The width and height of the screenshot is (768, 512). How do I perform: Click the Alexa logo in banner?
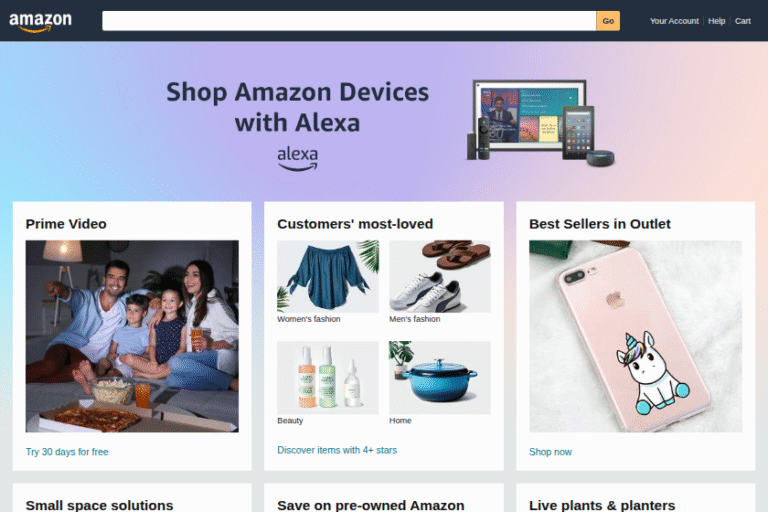[x=297, y=159]
